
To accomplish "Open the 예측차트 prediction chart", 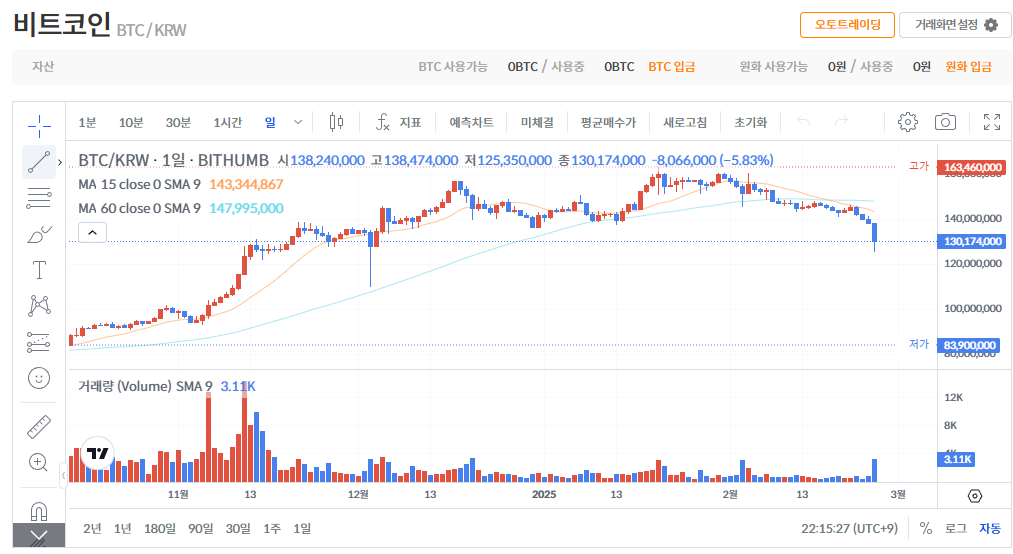I will 472,122.
